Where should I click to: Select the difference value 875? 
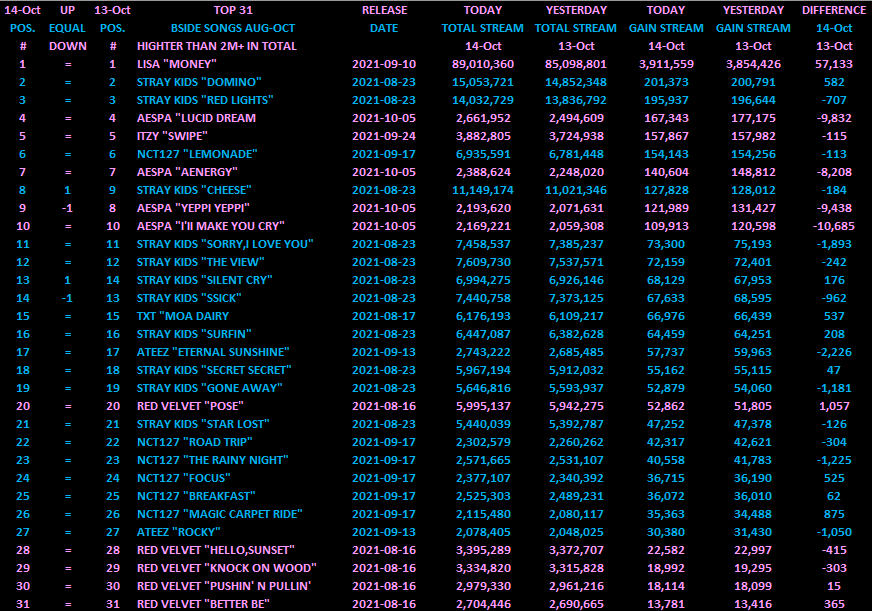(x=834, y=514)
